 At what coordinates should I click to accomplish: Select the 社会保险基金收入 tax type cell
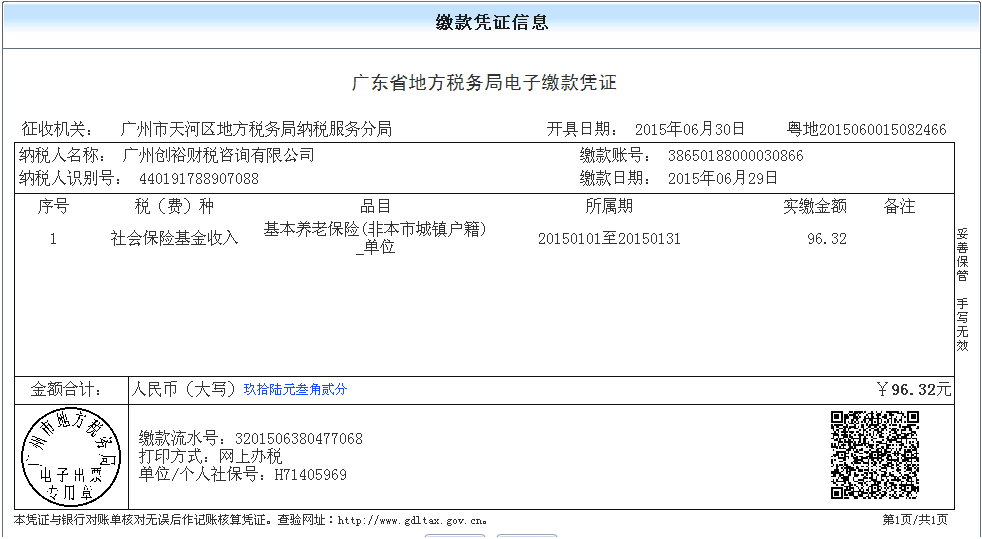175,238
